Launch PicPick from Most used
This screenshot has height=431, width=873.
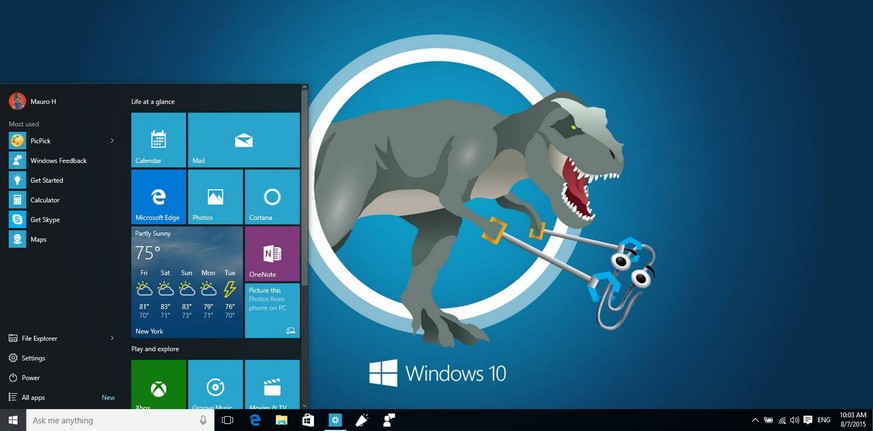pos(61,141)
